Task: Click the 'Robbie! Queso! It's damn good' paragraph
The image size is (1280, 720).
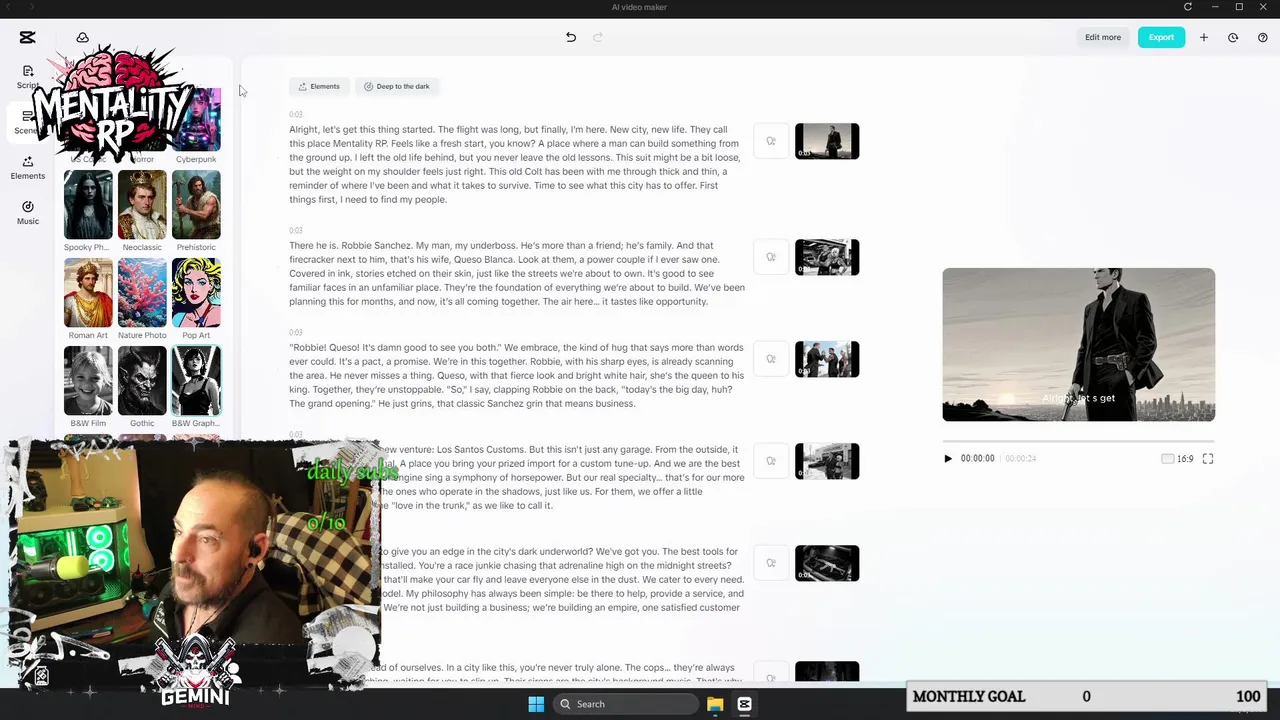Action: pos(516,375)
